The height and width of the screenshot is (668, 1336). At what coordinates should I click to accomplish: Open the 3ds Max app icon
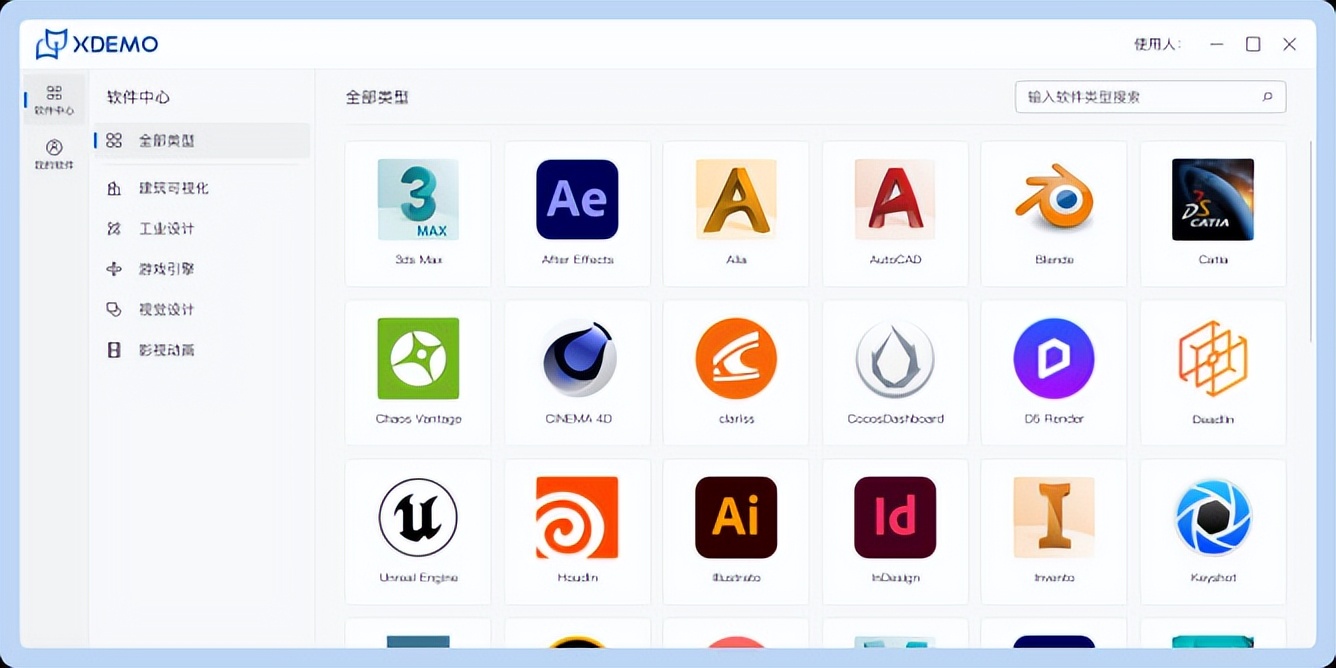(x=418, y=200)
